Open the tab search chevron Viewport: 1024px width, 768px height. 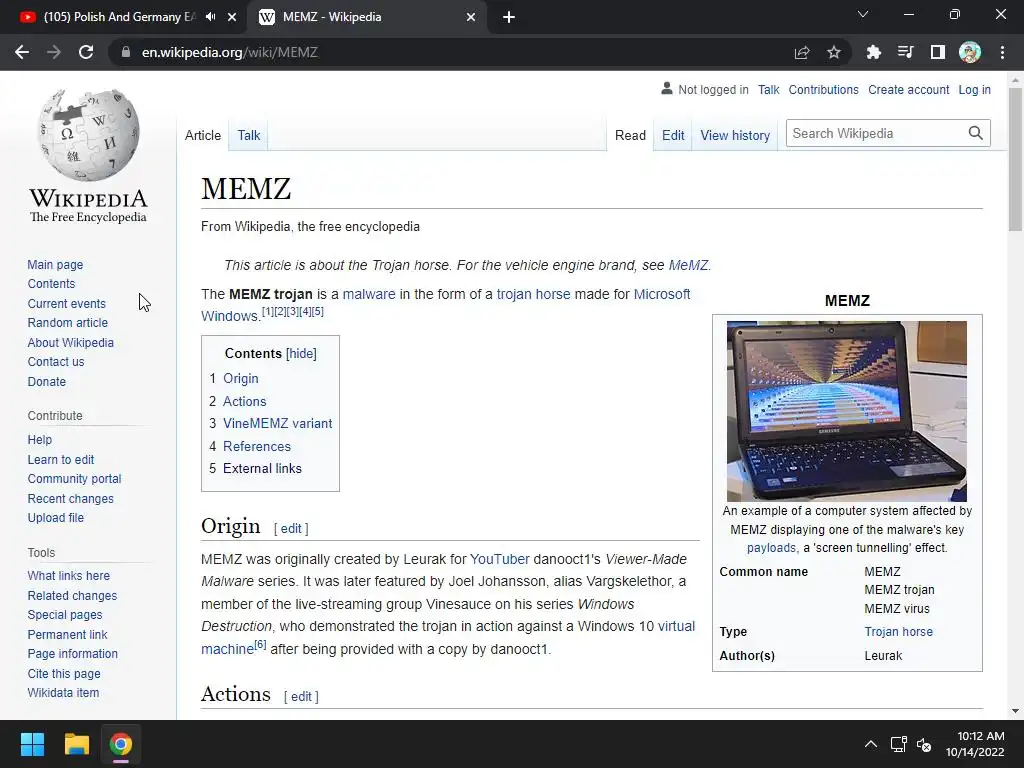tap(863, 14)
